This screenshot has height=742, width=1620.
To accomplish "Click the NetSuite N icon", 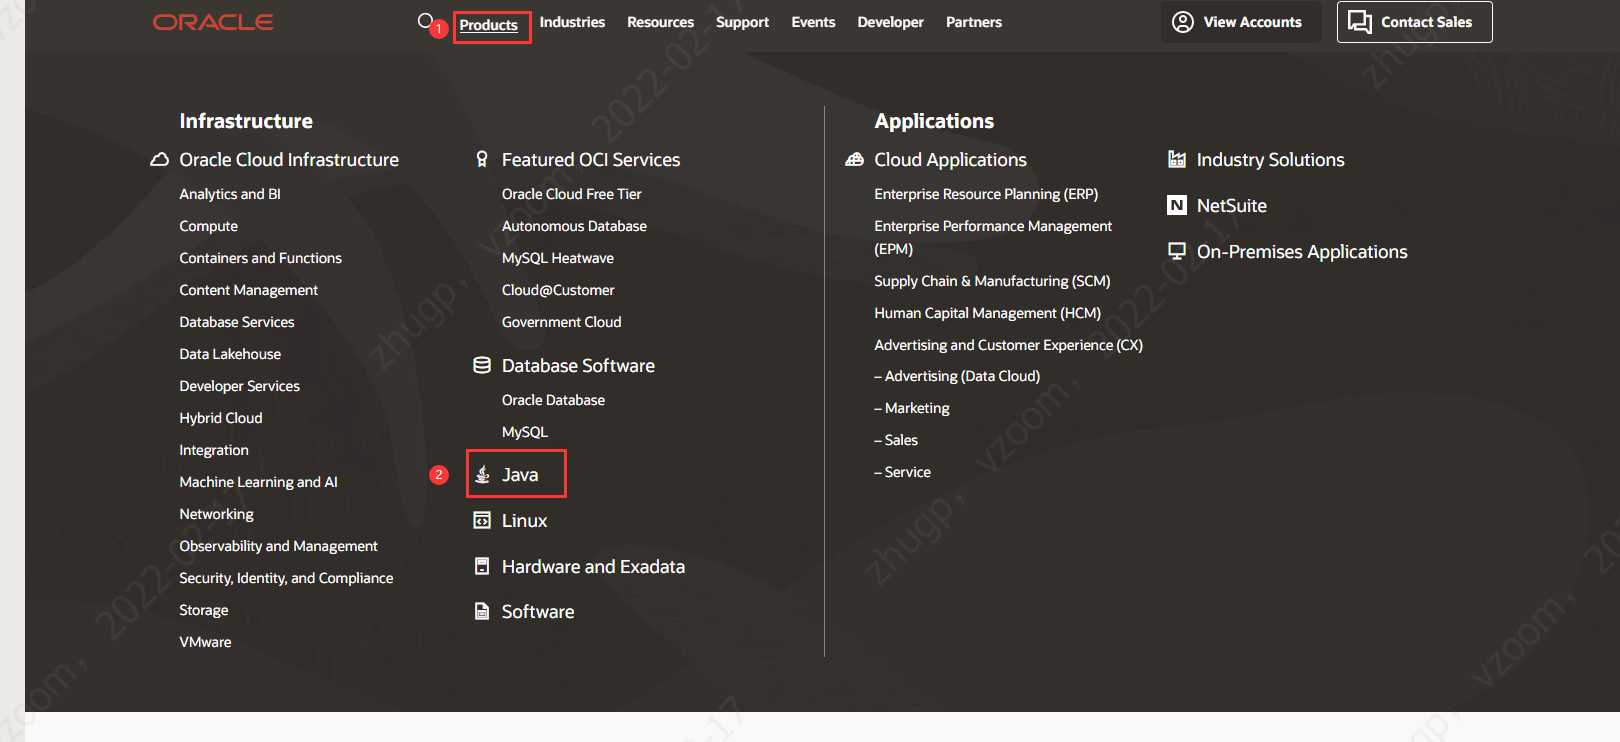I will (x=1177, y=206).
